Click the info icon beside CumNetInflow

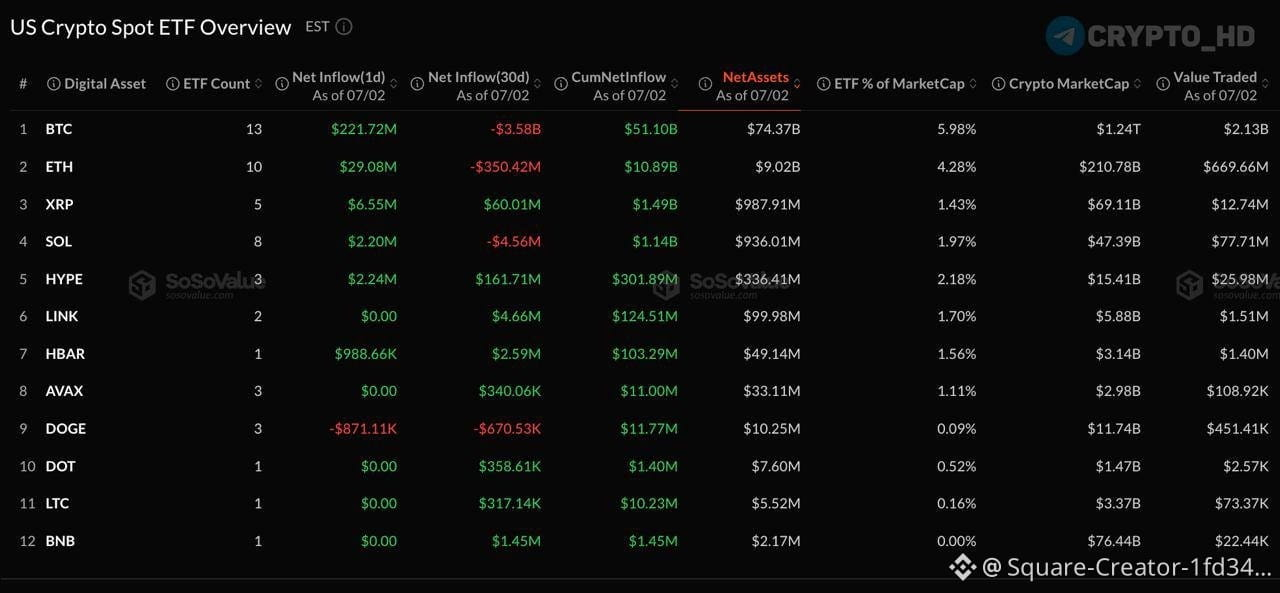click(x=561, y=84)
